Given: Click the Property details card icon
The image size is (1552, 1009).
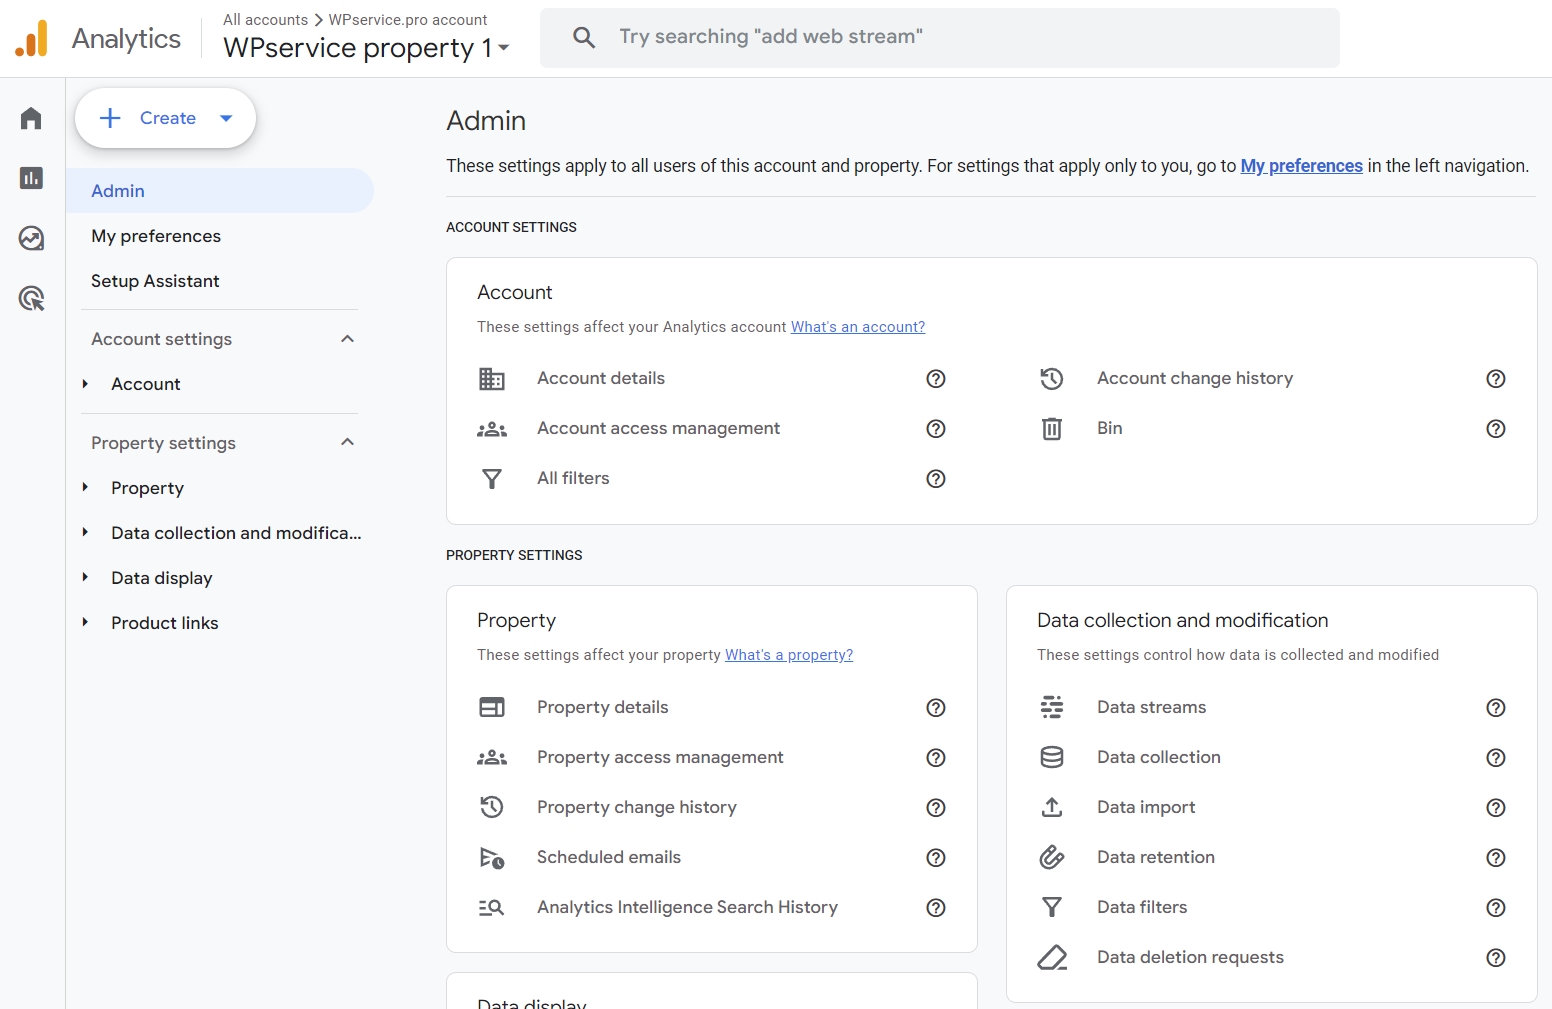Looking at the screenshot, I should pyautogui.click(x=492, y=708).
